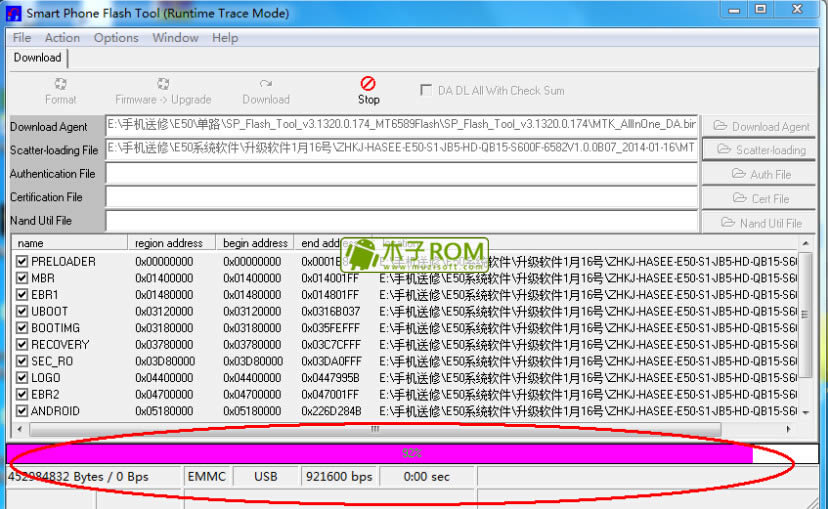
Task: Uncheck the PRELOADER partition checkbox
Action: [x=22, y=262]
